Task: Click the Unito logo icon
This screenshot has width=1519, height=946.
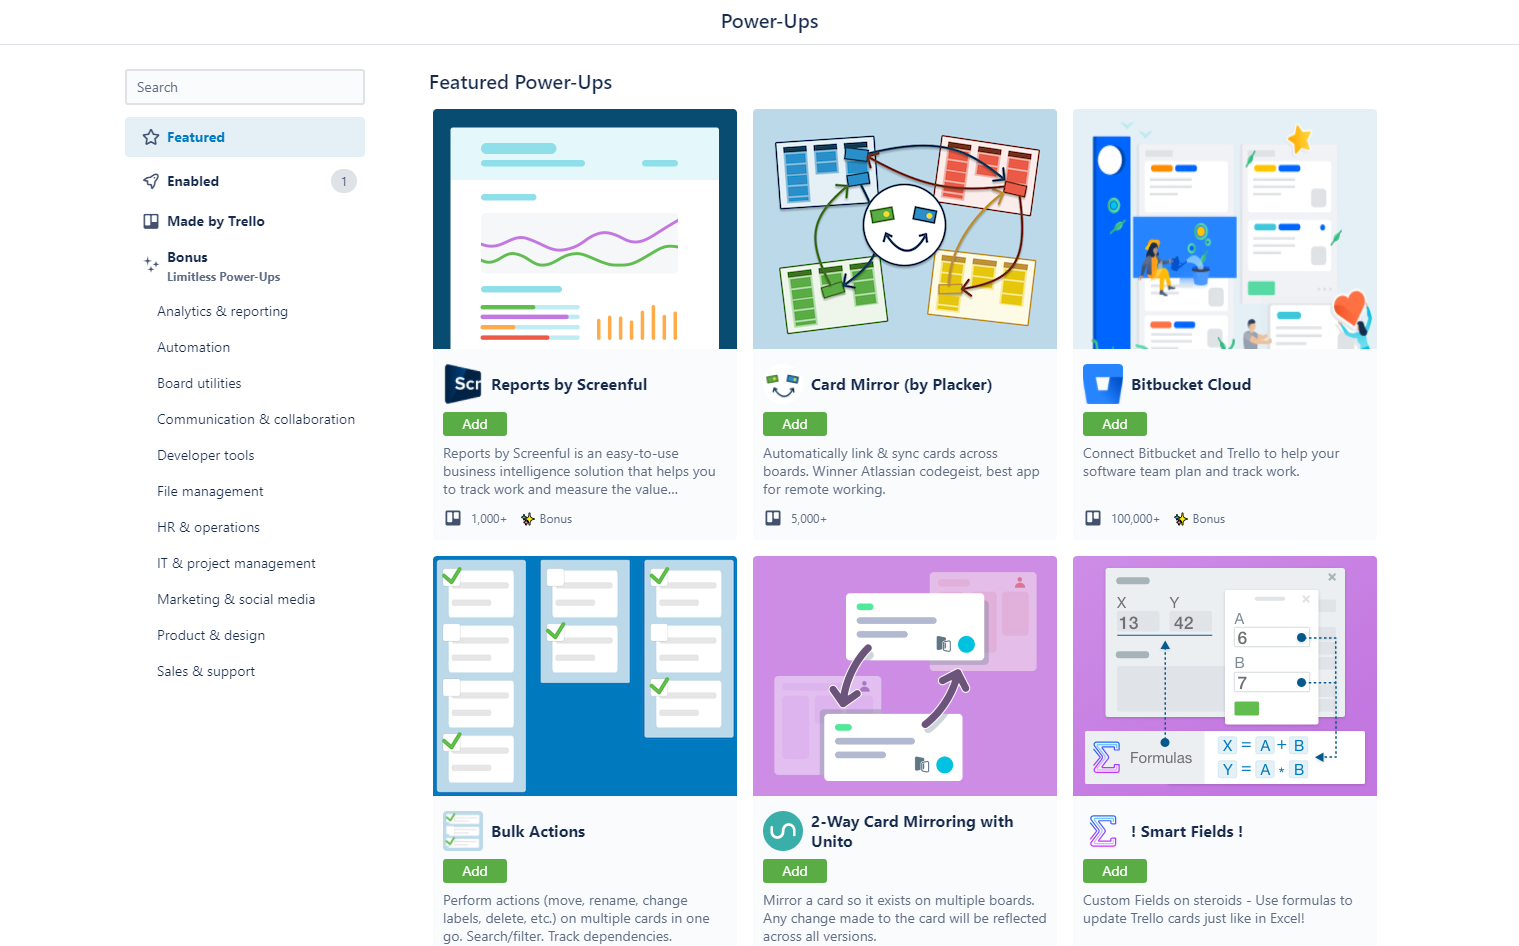Action: pyautogui.click(x=783, y=831)
